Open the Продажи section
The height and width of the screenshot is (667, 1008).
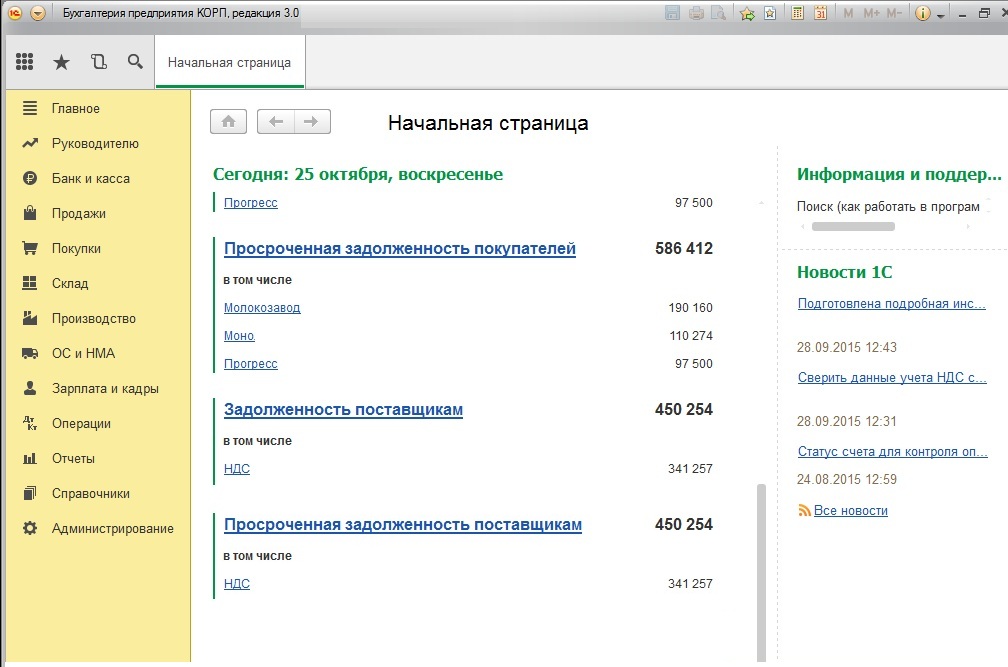click(x=78, y=213)
